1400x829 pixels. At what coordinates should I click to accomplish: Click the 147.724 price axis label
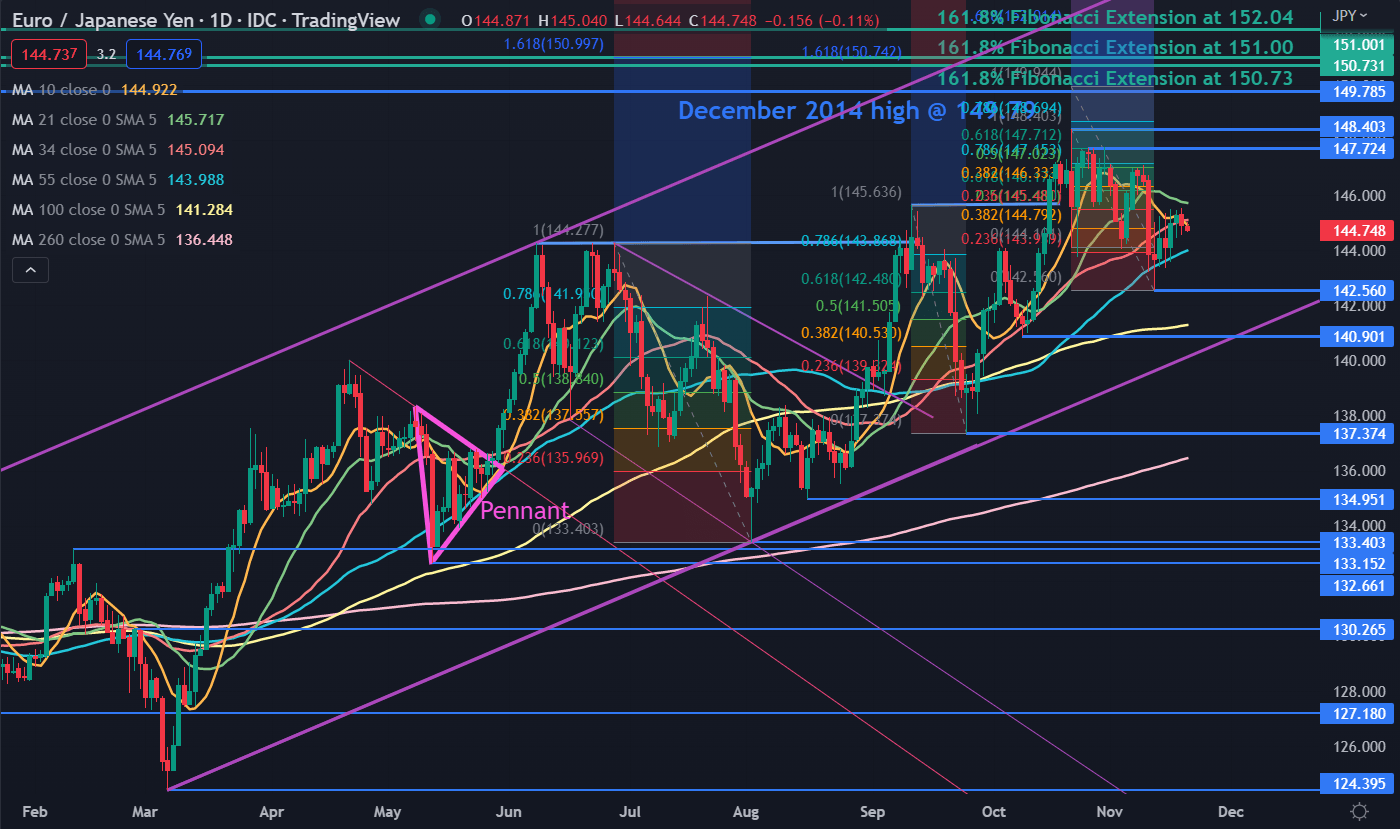pos(1358,148)
